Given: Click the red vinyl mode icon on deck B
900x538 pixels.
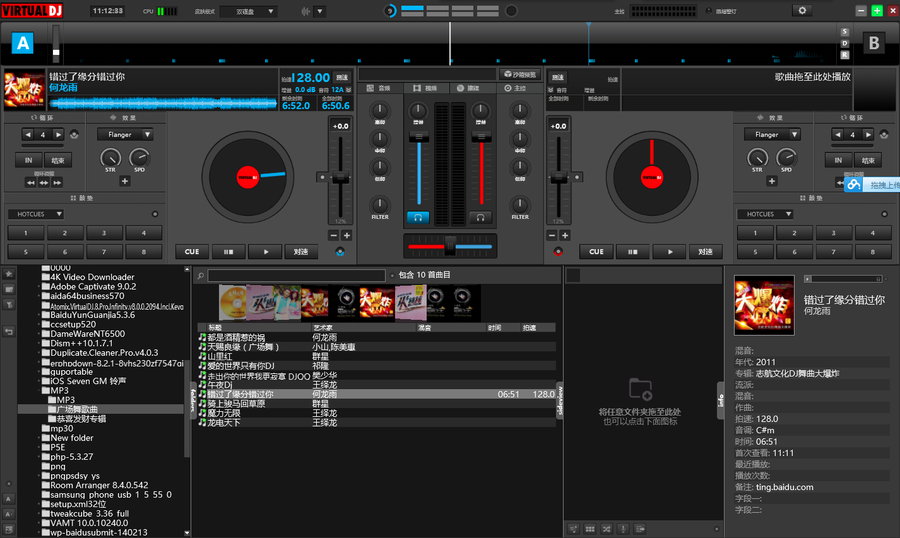Looking at the screenshot, I should 558,251.
